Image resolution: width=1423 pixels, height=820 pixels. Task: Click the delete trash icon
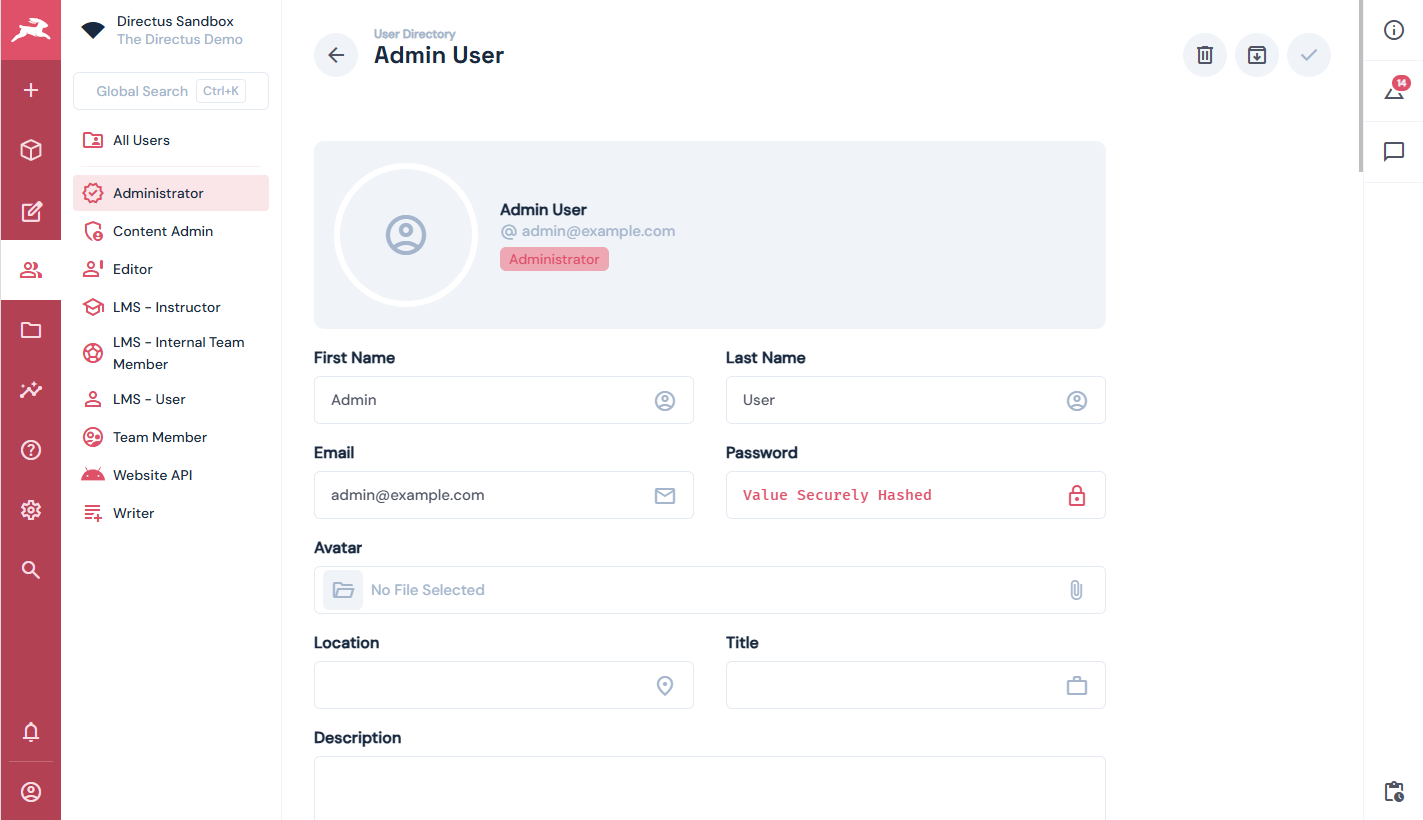point(1205,55)
